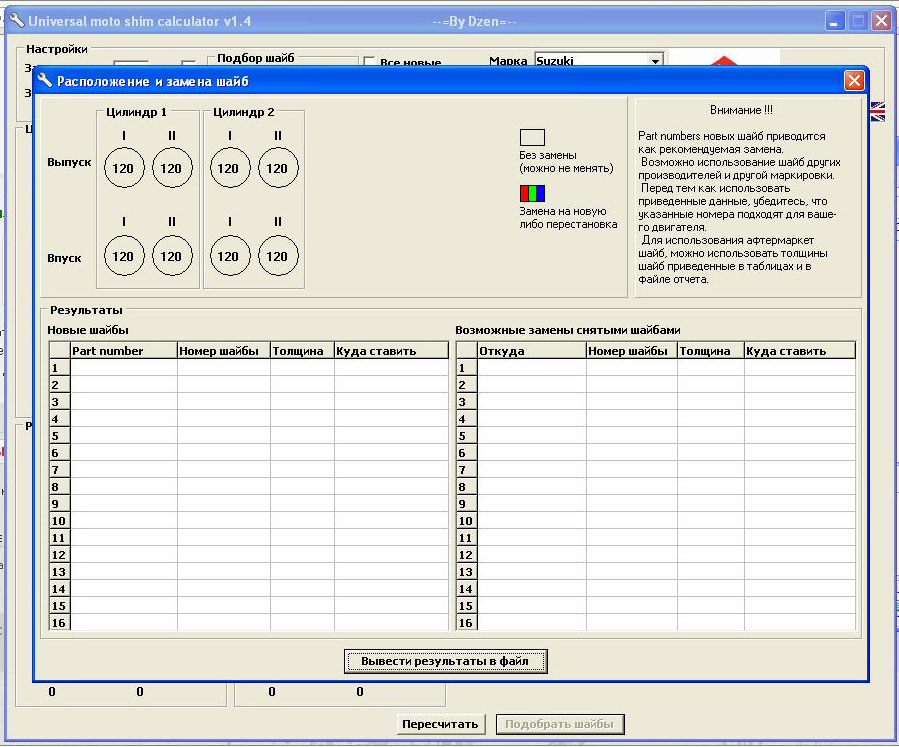The height and width of the screenshot is (747, 899).
Task: Select cylinder 1 intake valve II shim circle
Action: point(172,256)
